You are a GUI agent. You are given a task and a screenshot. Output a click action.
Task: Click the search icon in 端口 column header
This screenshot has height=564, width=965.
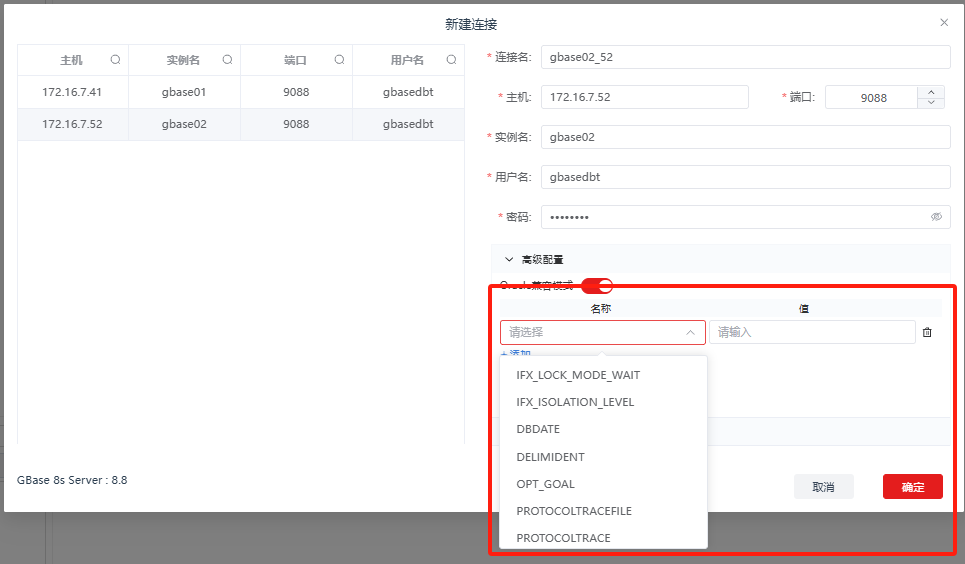click(x=339, y=60)
